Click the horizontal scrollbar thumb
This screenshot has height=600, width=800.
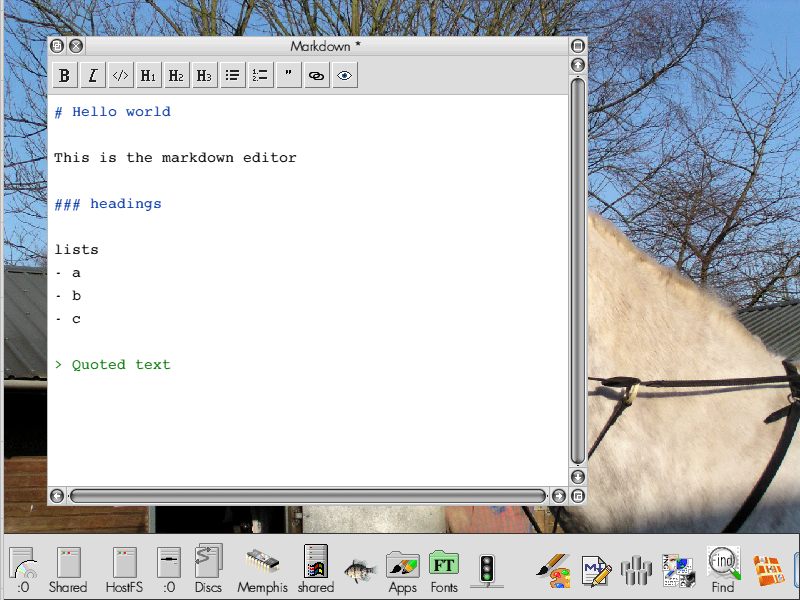coord(308,496)
